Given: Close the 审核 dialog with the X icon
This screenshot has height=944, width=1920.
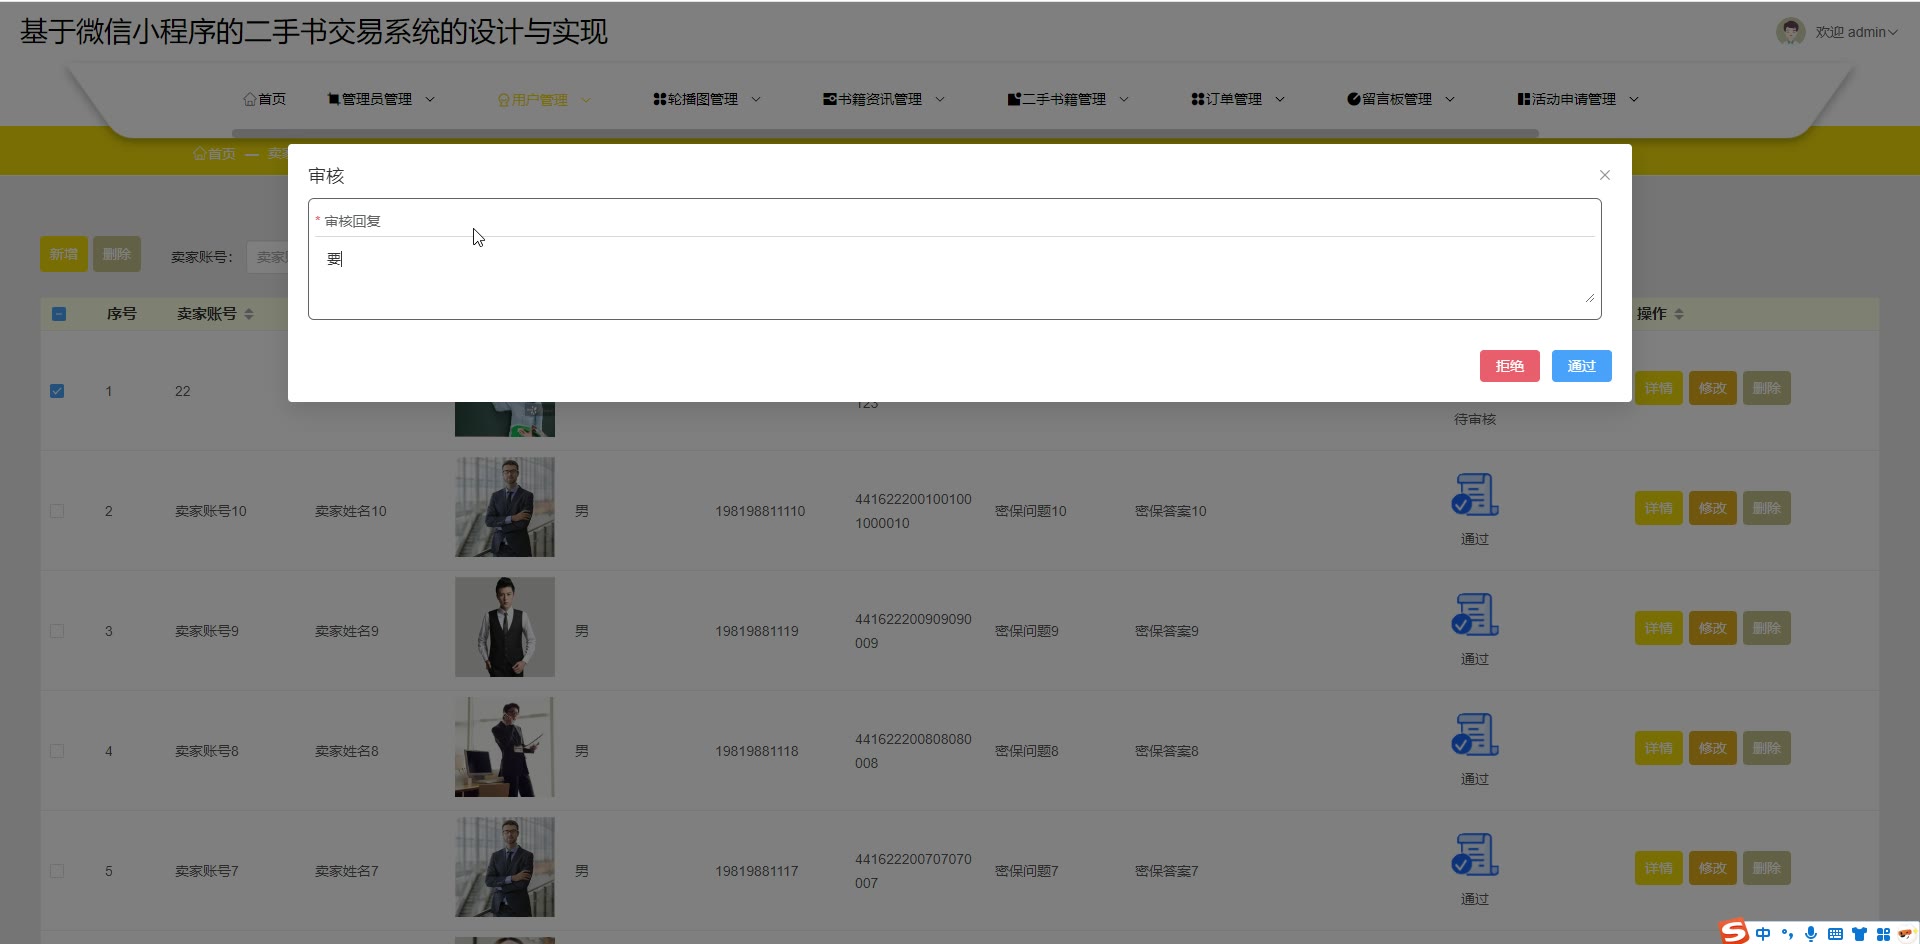Looking at the screenshot, I should point(1604,175).
